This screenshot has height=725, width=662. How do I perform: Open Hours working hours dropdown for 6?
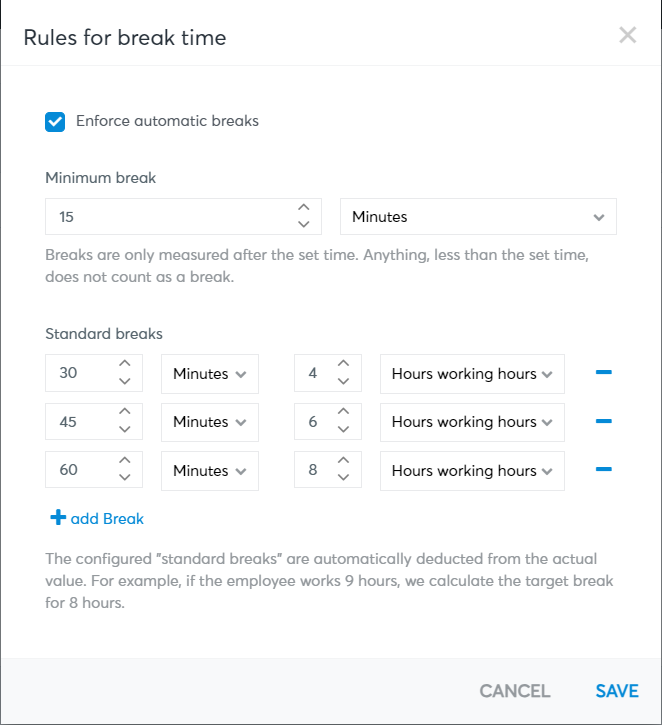[x=472, y=422]
